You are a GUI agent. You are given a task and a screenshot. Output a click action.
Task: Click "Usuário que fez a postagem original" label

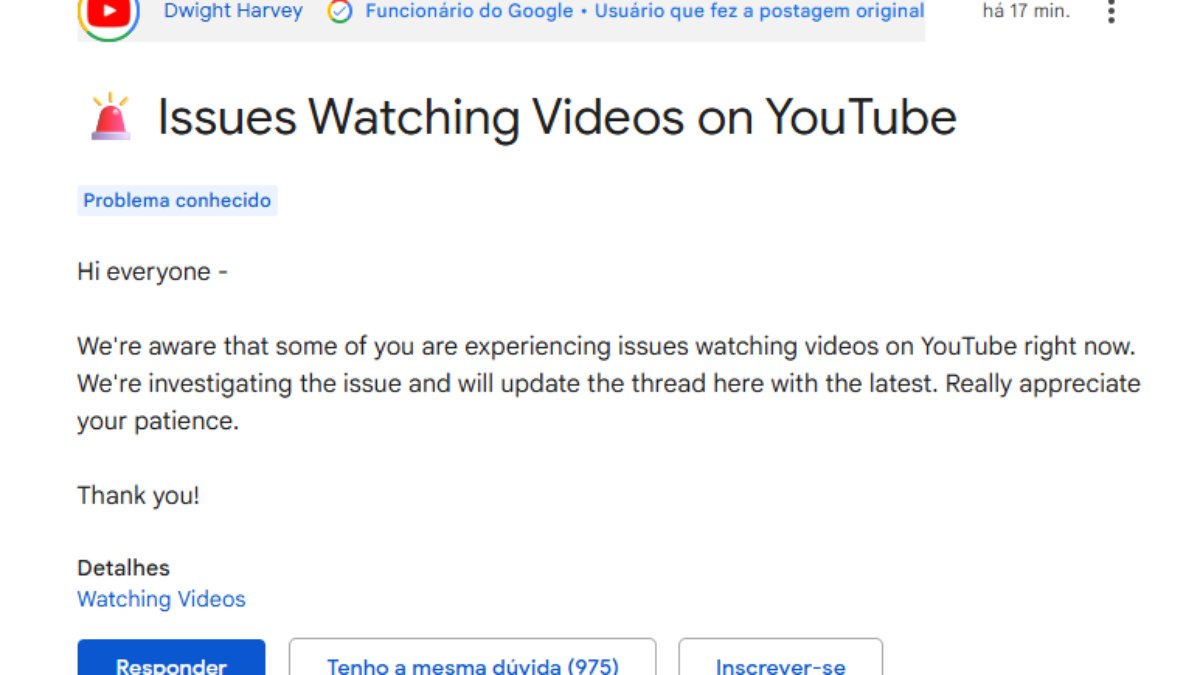759,12
